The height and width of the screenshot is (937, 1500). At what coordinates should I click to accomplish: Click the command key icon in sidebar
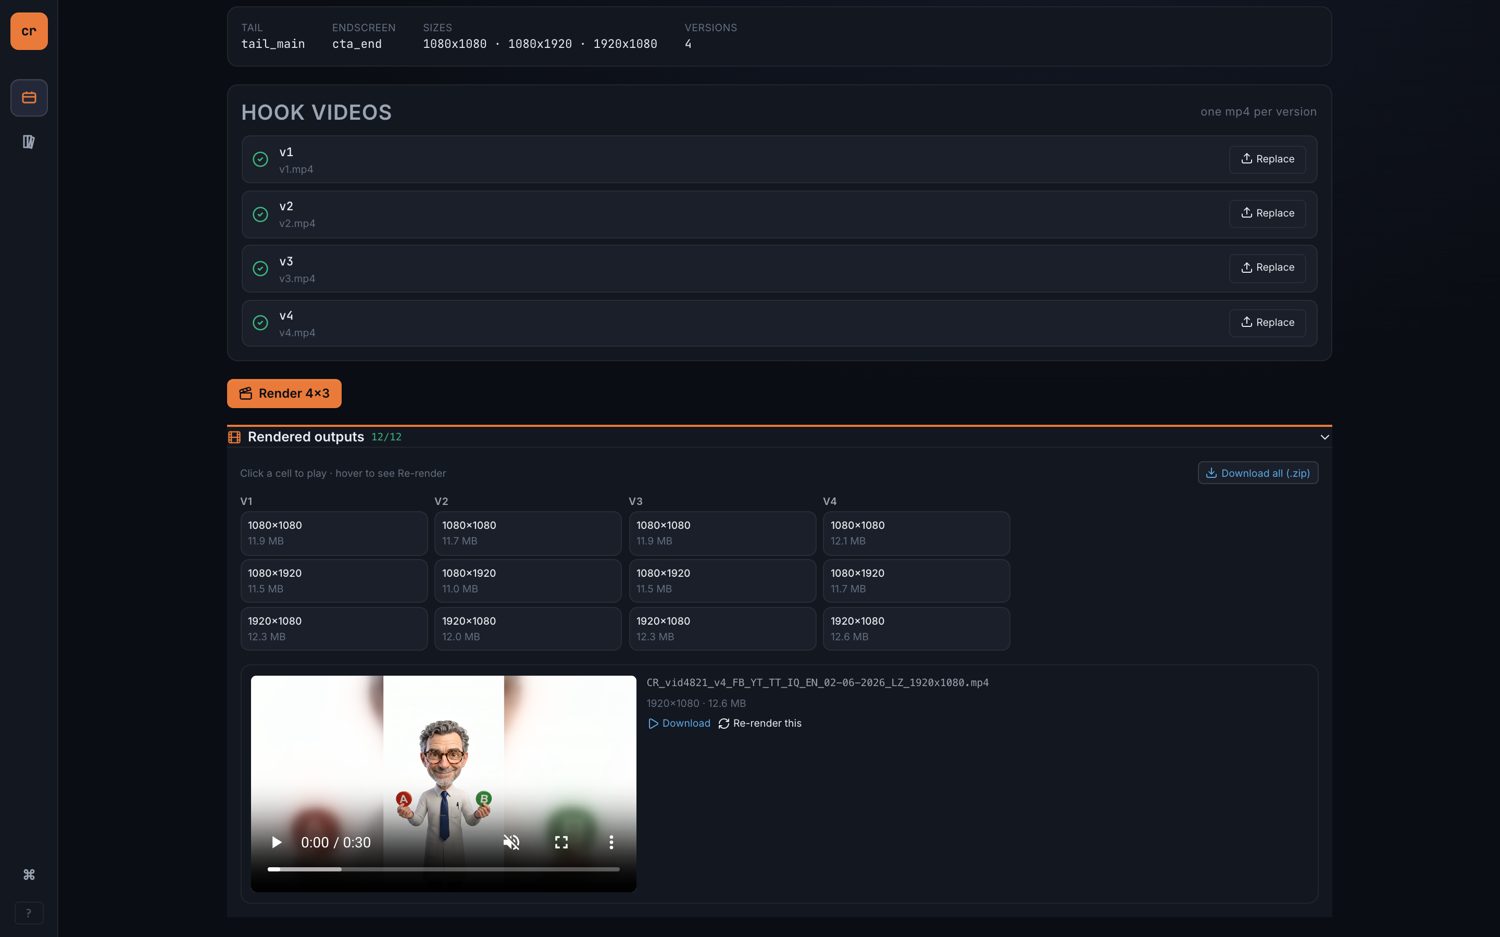[x=29, y=875]
